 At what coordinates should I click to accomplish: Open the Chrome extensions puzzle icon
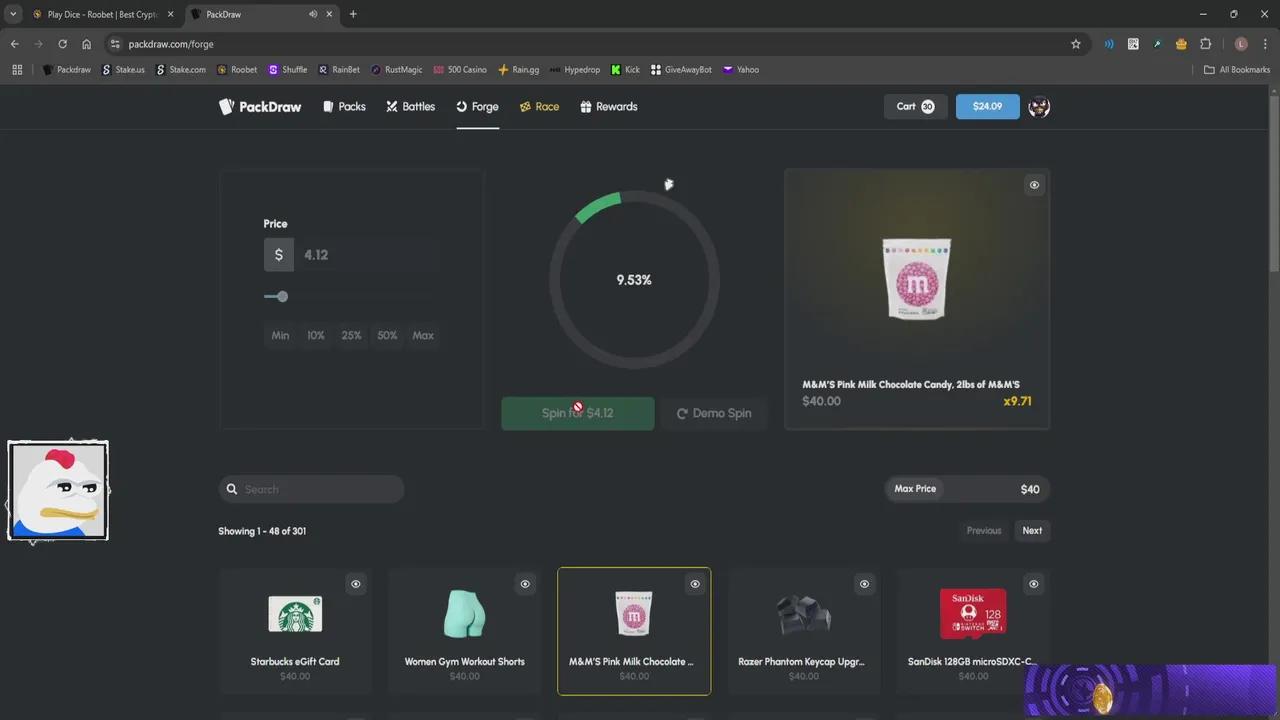tap(1205, 44)
